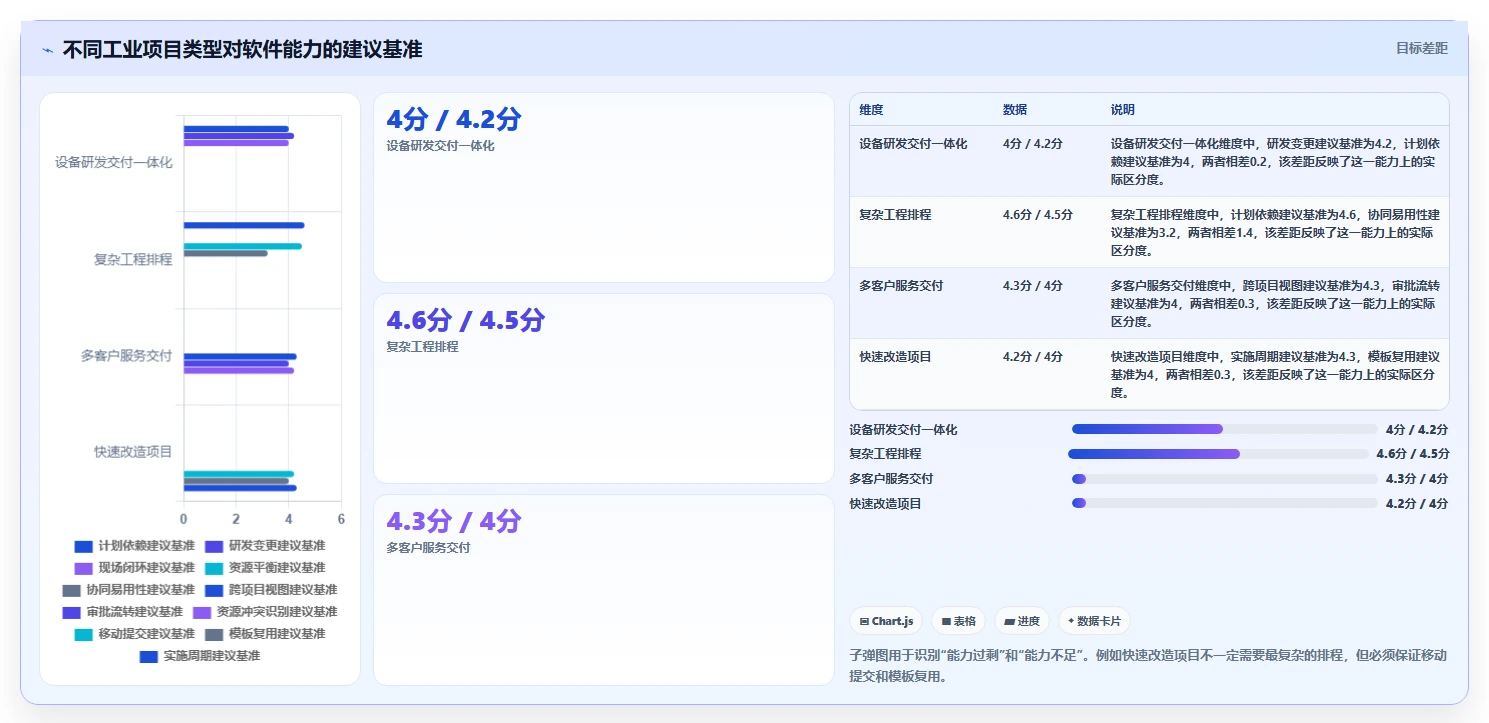
Task: Select the 进度 tag chip
Action: coord(1022,621)
